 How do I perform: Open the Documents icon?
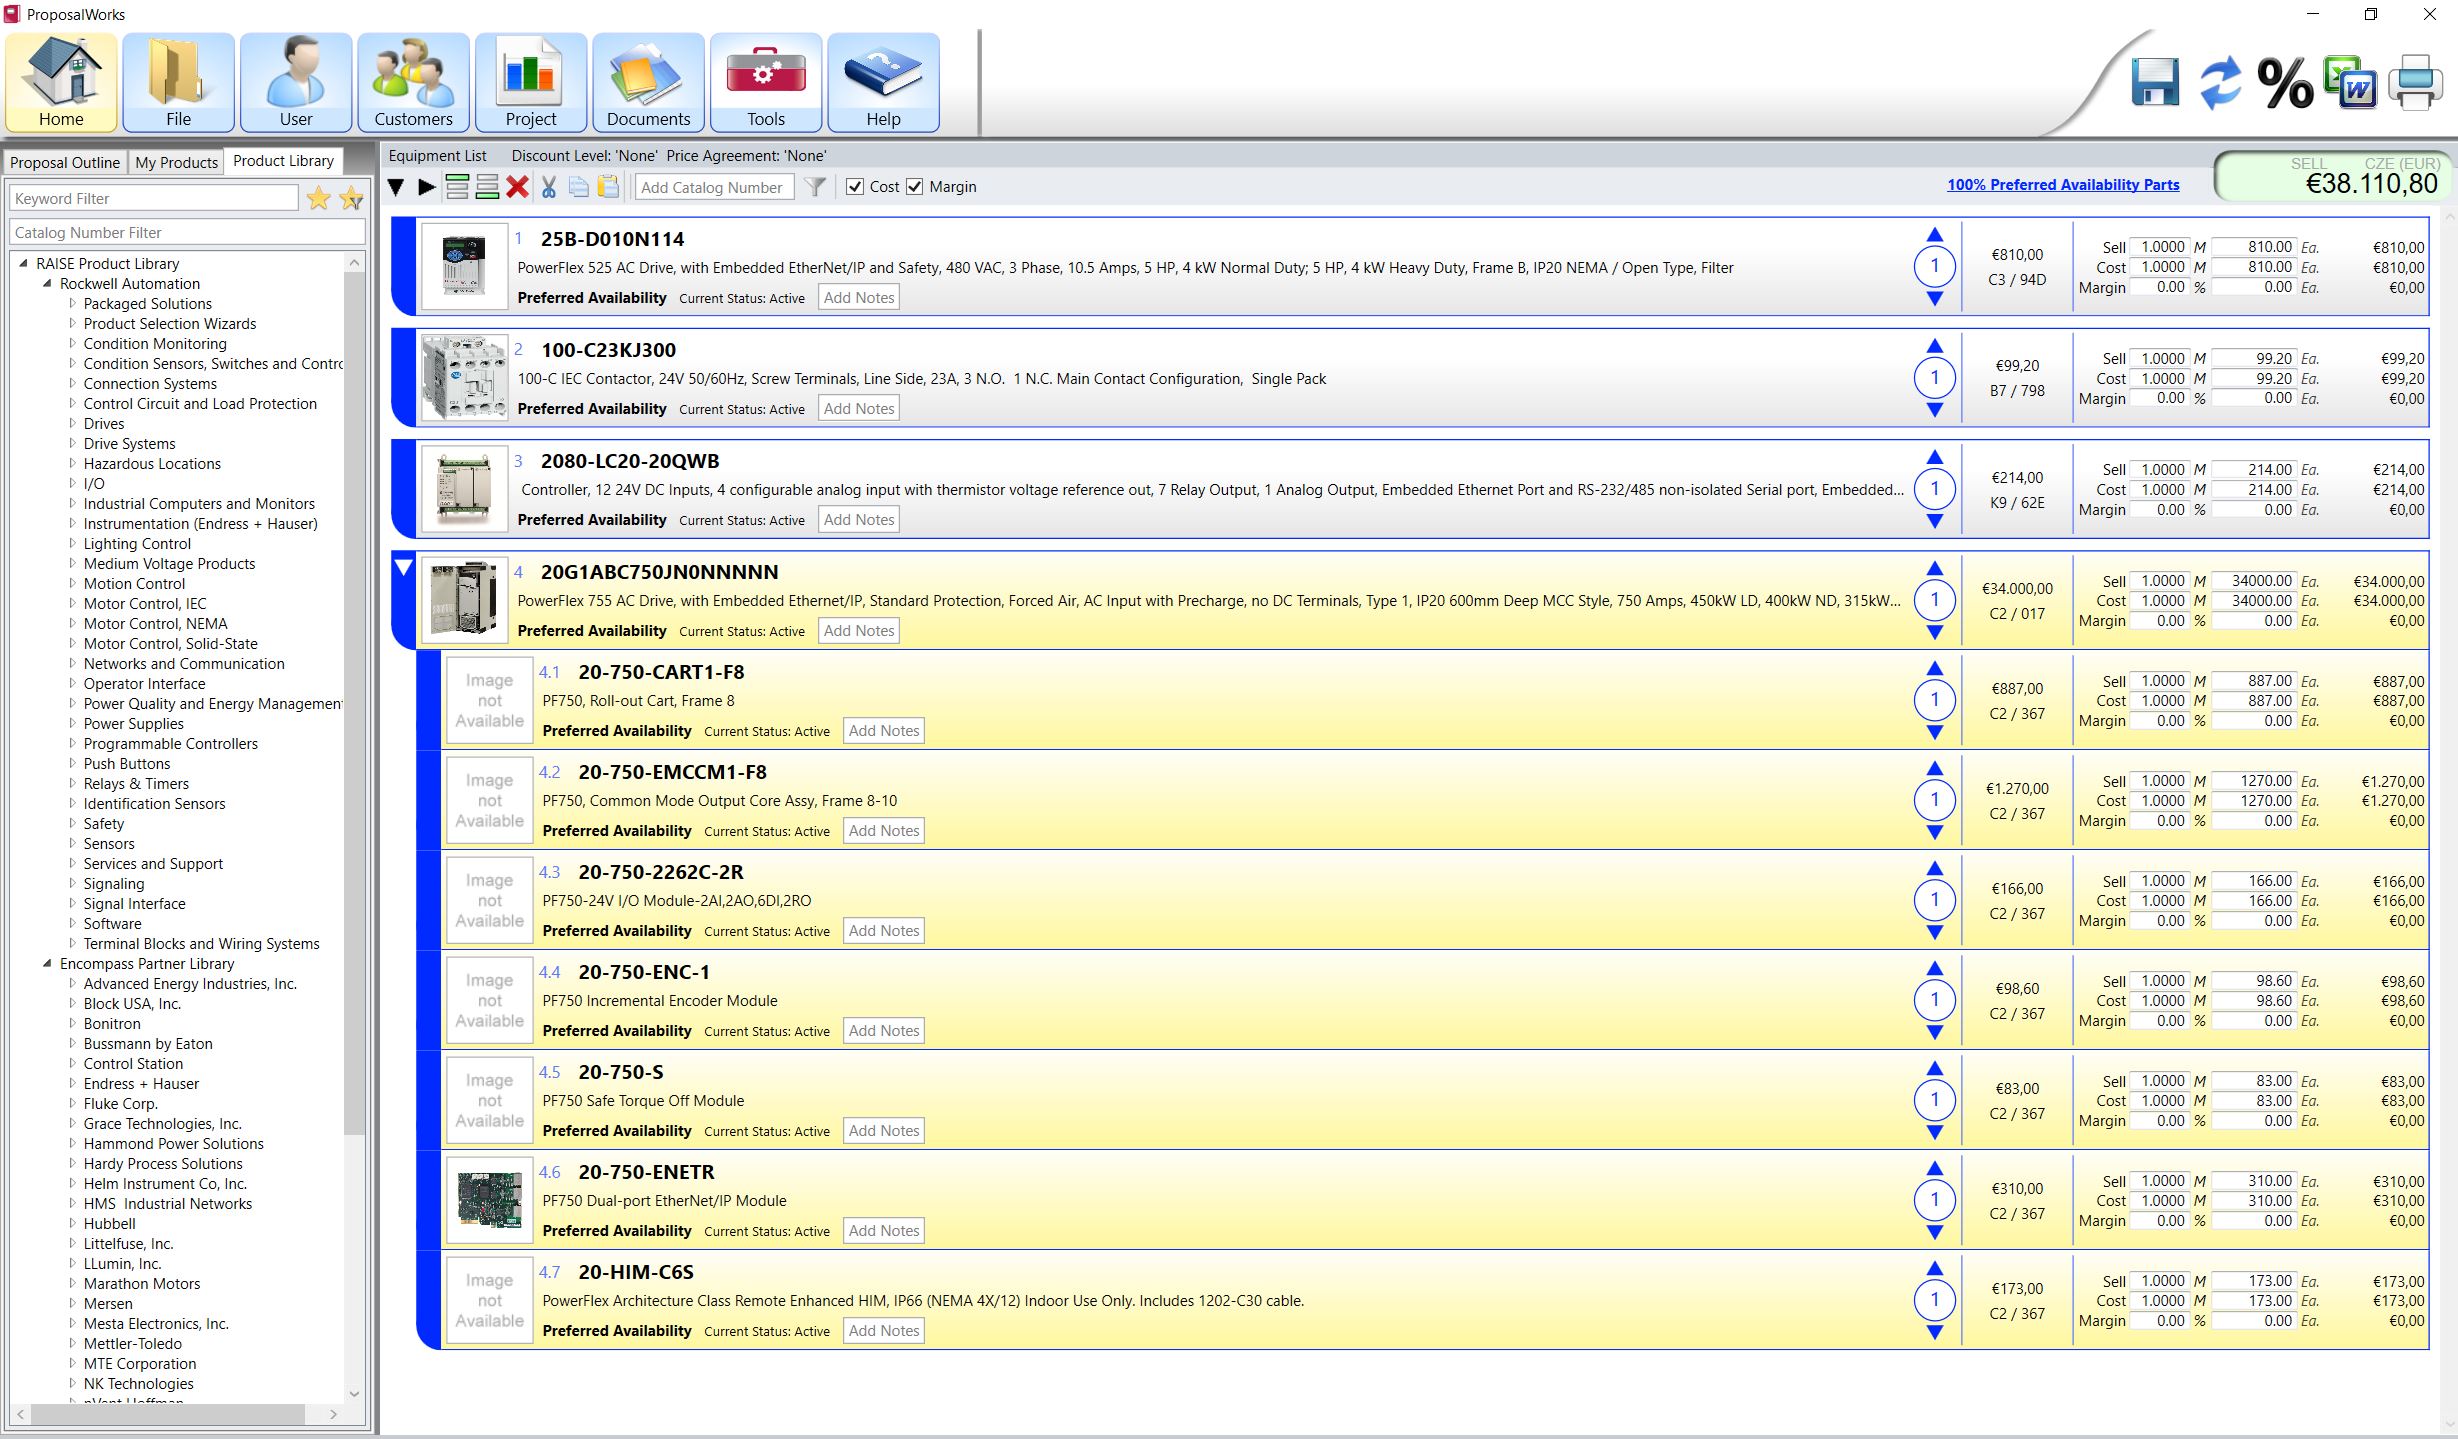(x=648, y=83)
